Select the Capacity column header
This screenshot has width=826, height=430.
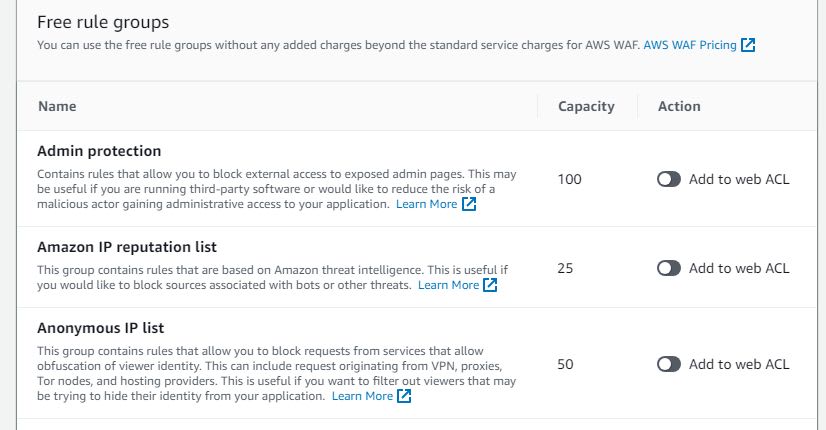586,106
